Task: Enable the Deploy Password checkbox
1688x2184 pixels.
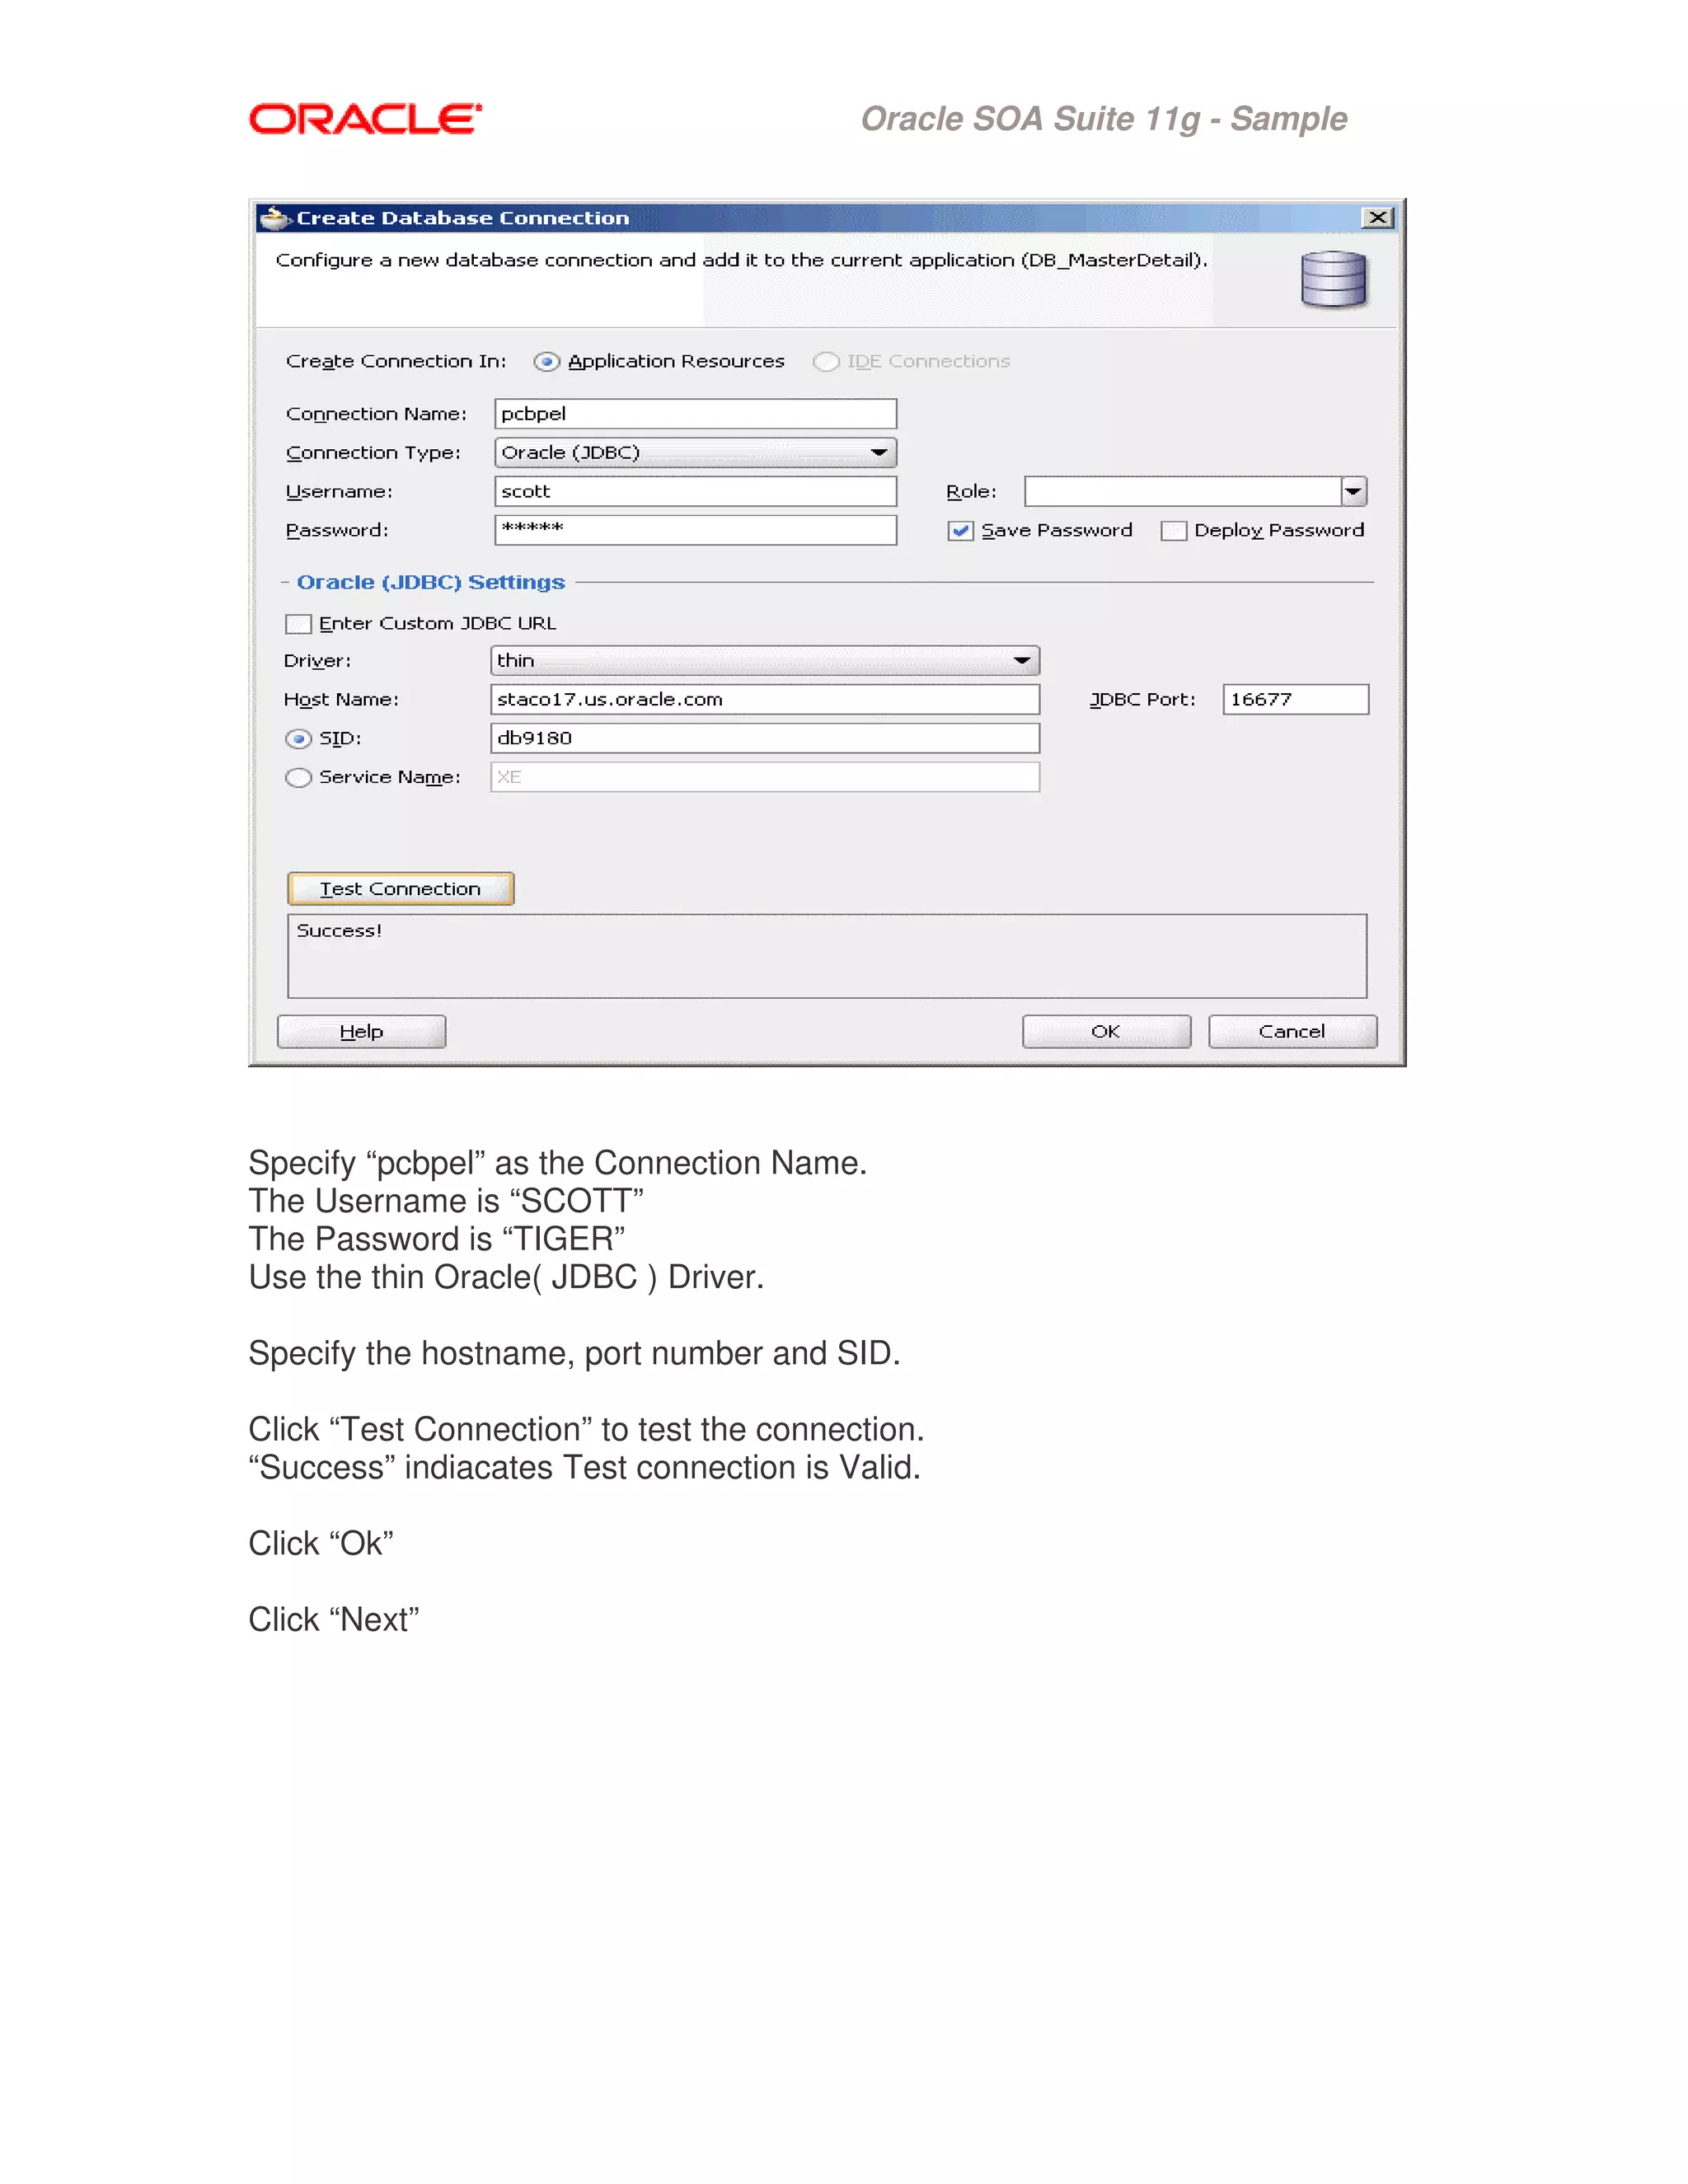Action: [1173, 530]
